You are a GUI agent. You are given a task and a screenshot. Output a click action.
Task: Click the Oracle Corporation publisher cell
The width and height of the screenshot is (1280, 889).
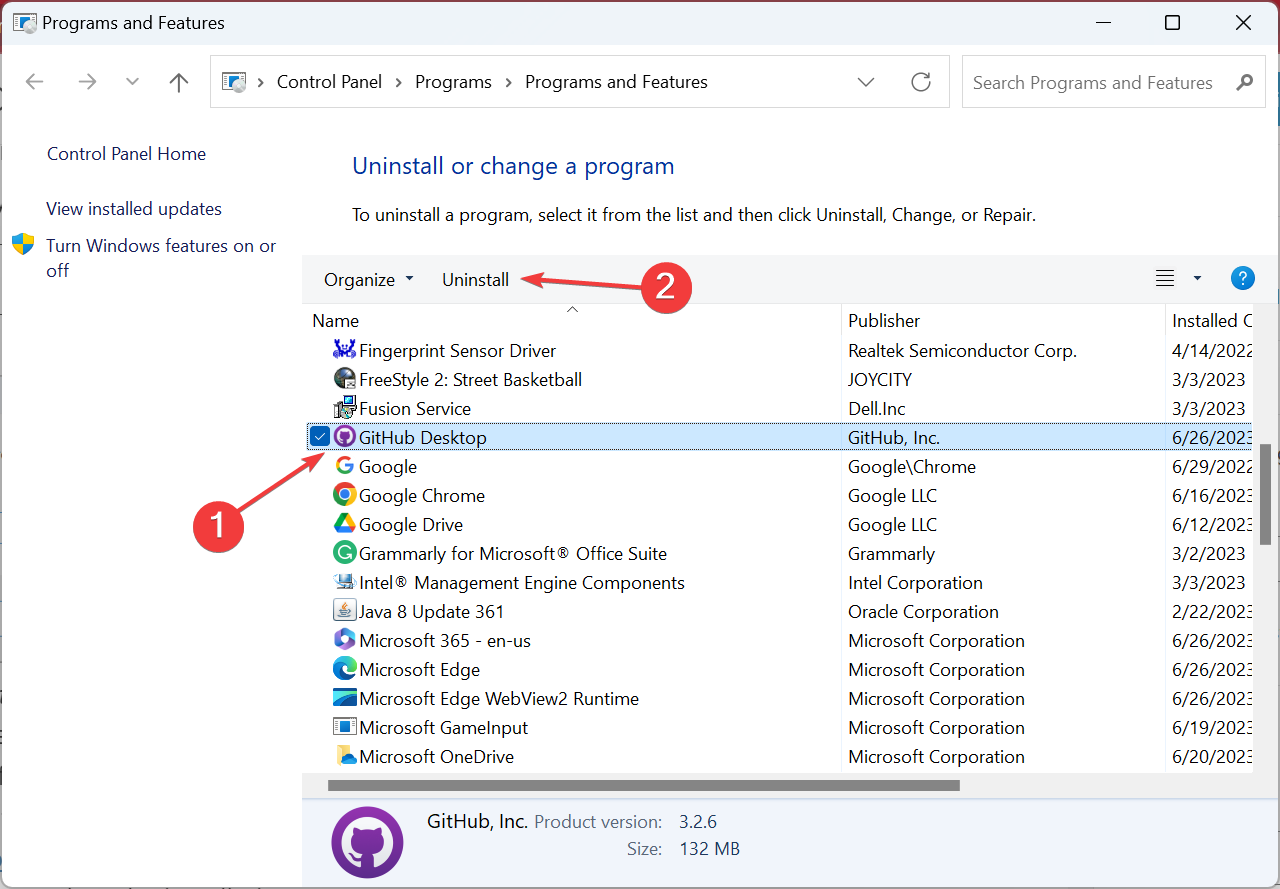(923, 611)
